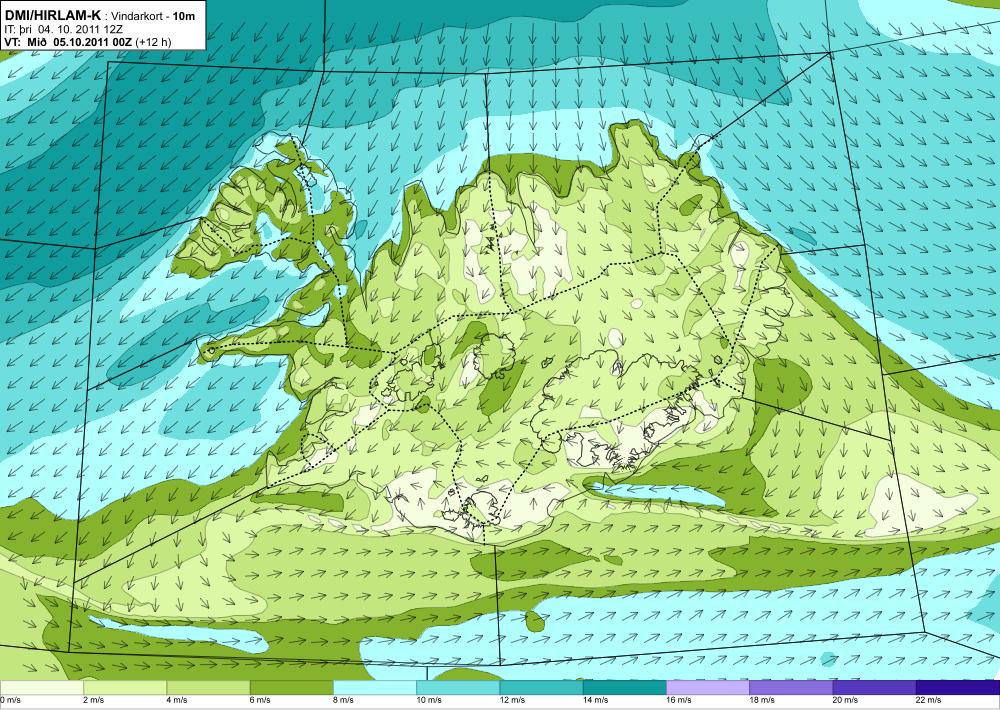The image size is (1000, 710).
Task: Click the '4 m/s' legend label
Action: [x=177, y=700]
